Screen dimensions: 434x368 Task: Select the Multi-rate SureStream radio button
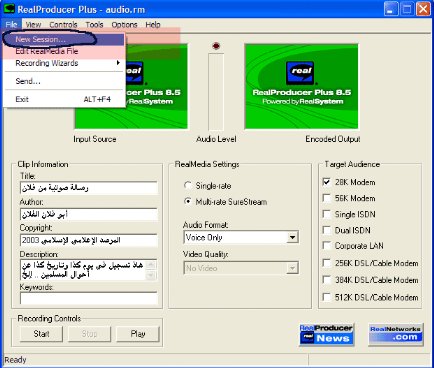click(x=188, y=202)
